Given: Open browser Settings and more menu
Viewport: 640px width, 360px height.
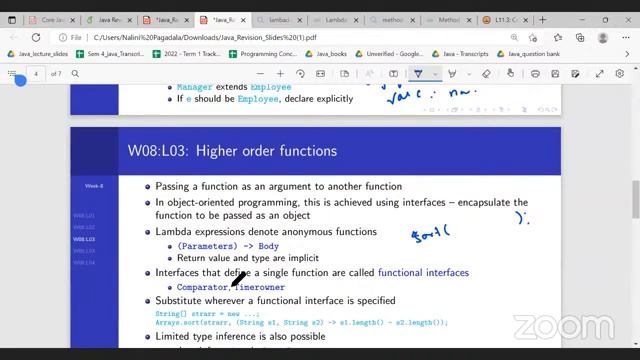Looking at the screenshot, I should (x=626, y=38).
